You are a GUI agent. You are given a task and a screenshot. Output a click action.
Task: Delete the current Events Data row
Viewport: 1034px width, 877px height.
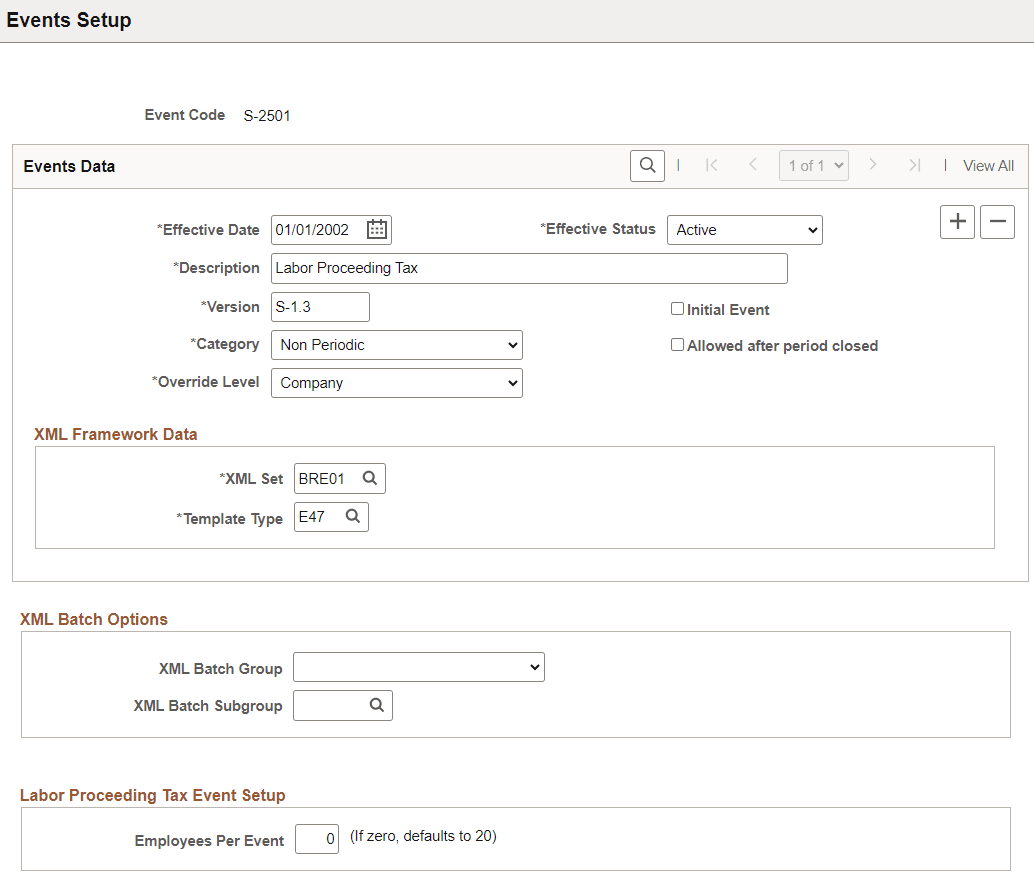(997, 221)
